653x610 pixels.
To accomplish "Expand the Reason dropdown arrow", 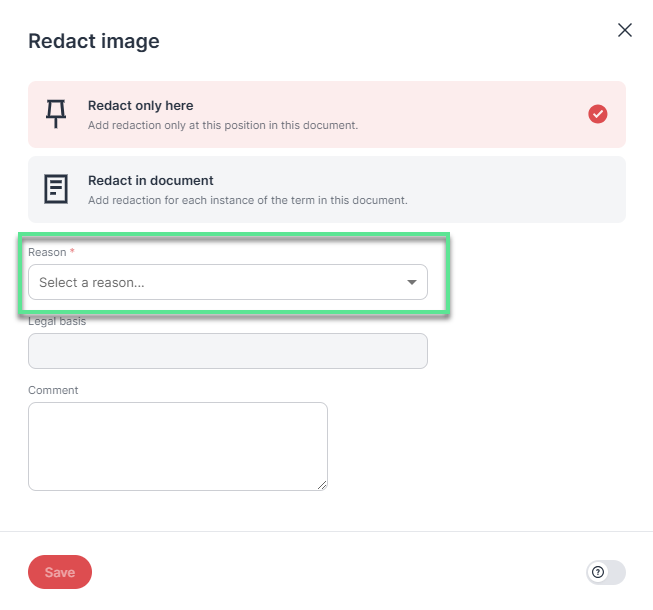I will point(412,282).
